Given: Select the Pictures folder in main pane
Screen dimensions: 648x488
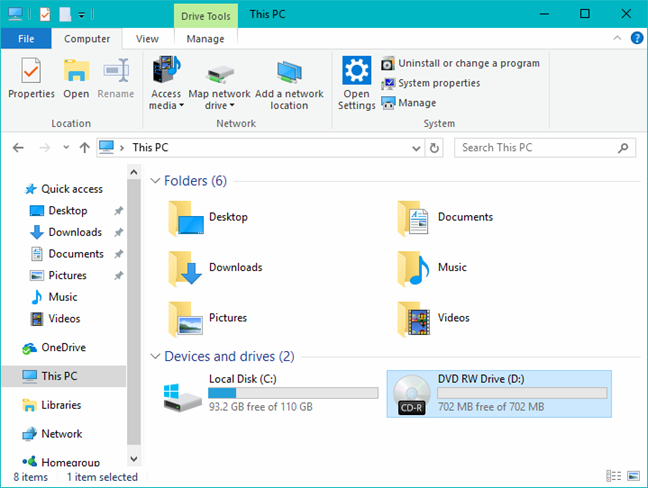Looking at the screenshot, I should (208, 319).
